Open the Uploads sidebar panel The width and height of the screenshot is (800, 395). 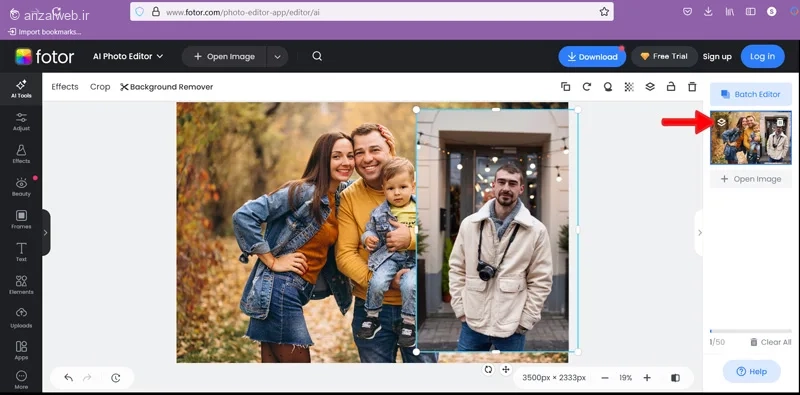pyautogui.click(x=21, y=318)
